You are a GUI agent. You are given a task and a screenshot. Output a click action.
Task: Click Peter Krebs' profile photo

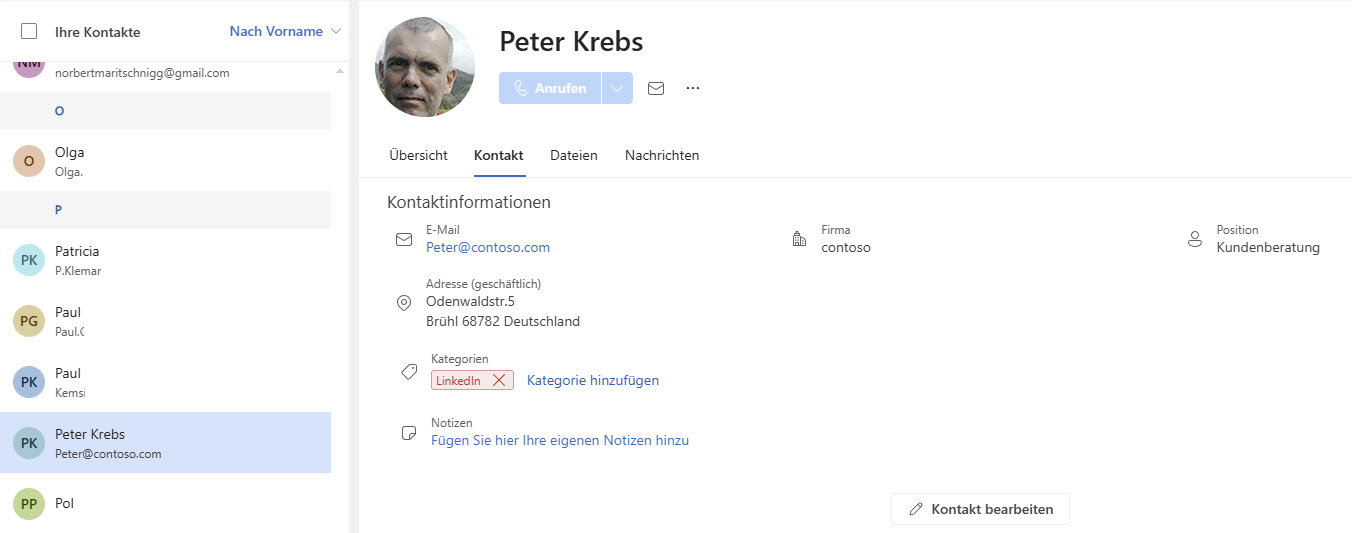click(x=425, y=67)
